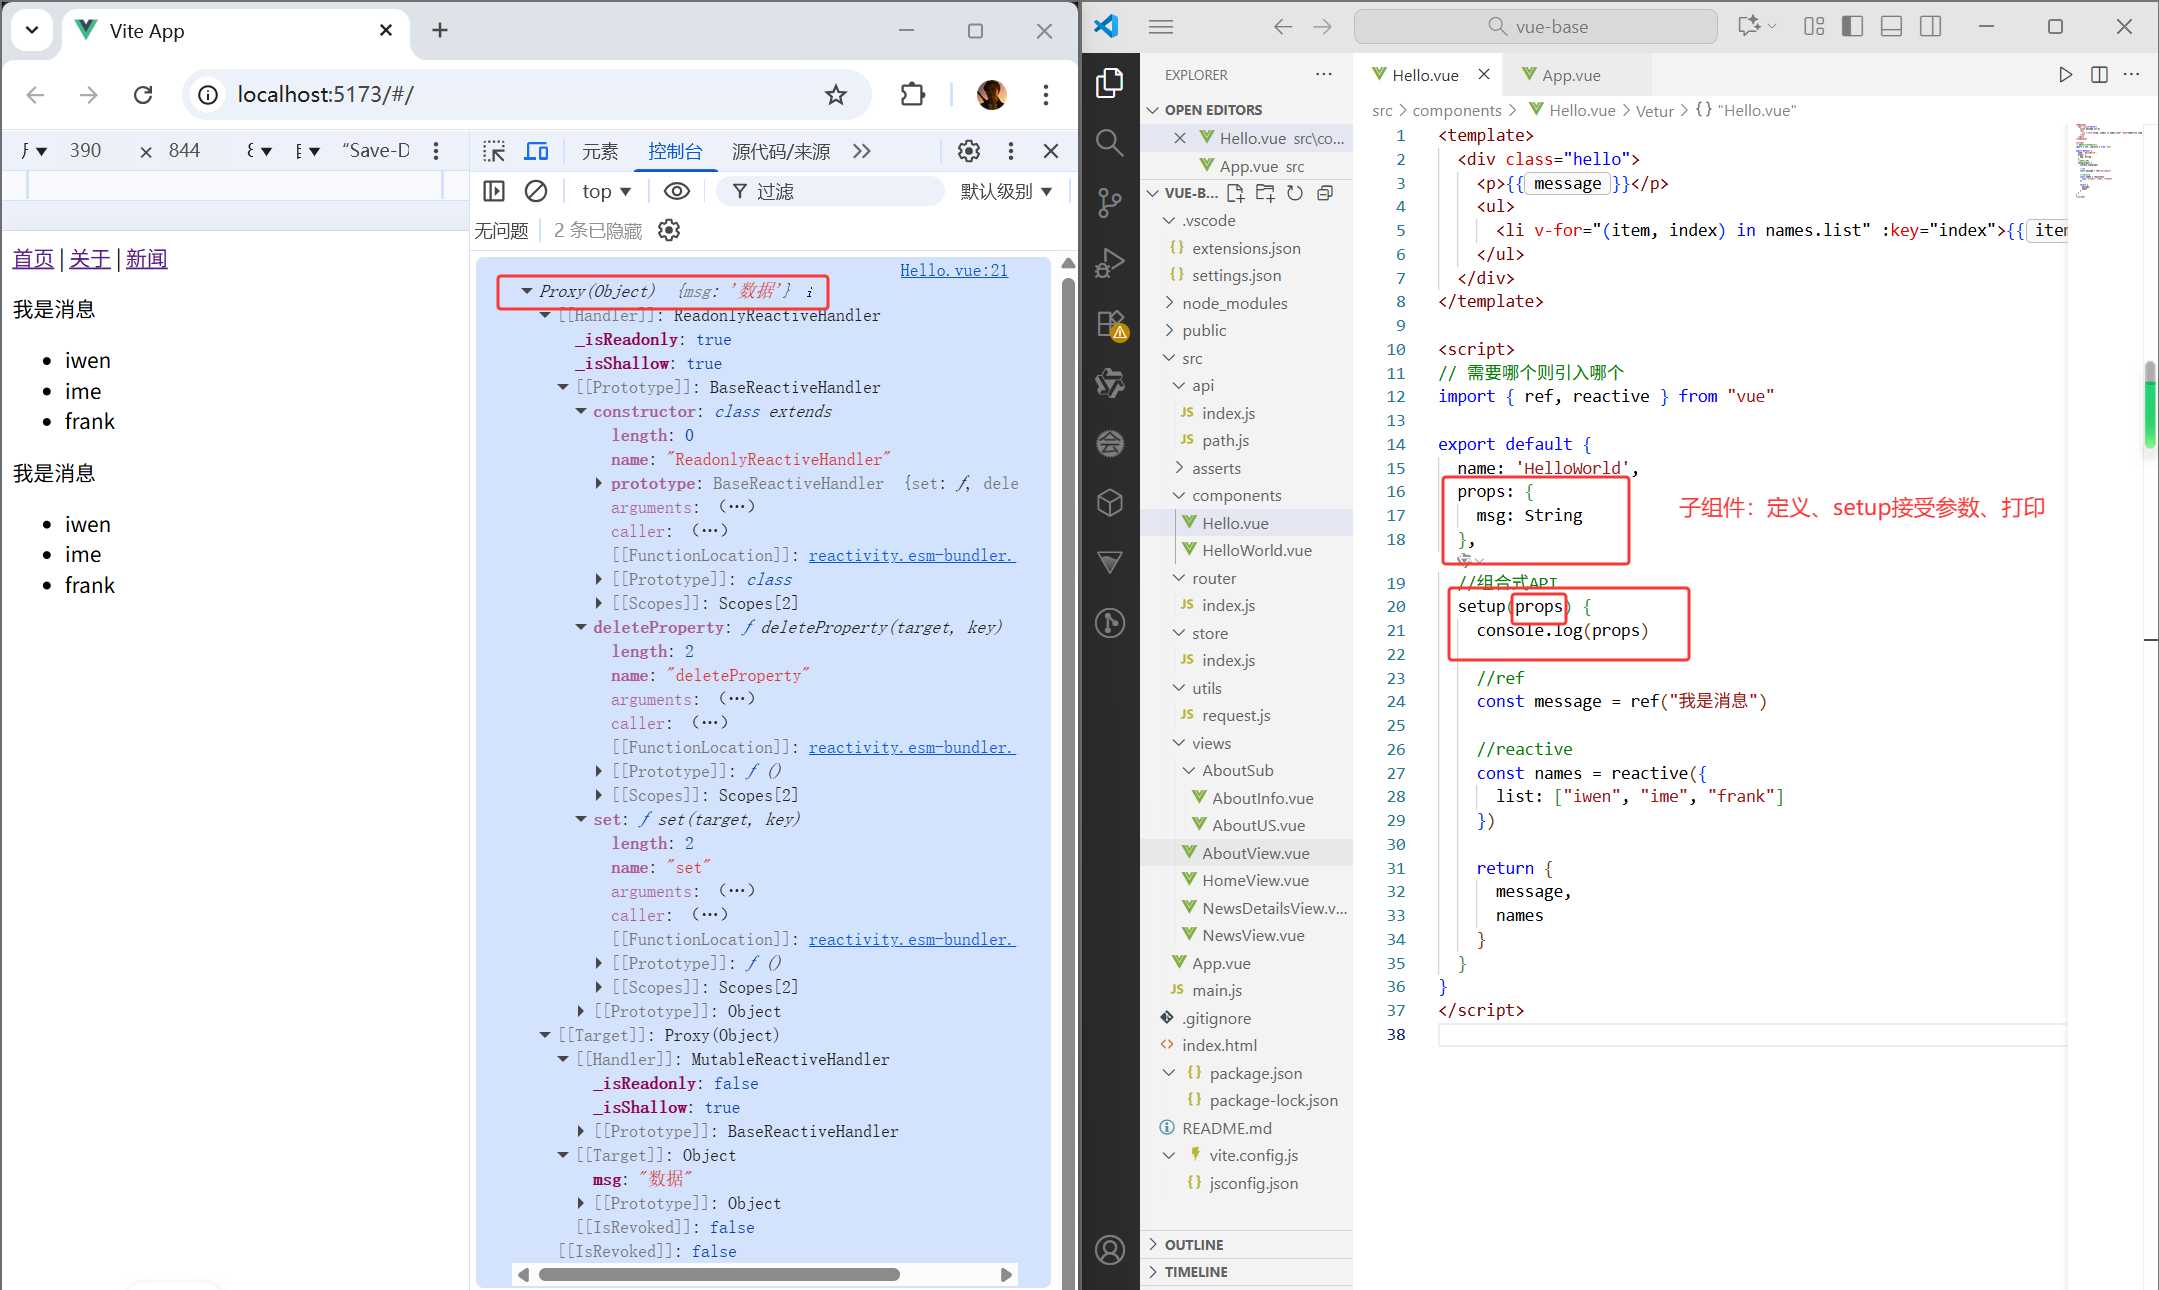Click the split editor right icon
The height and width of the screenshot is (1290, 2159).
coord(2099,75)
